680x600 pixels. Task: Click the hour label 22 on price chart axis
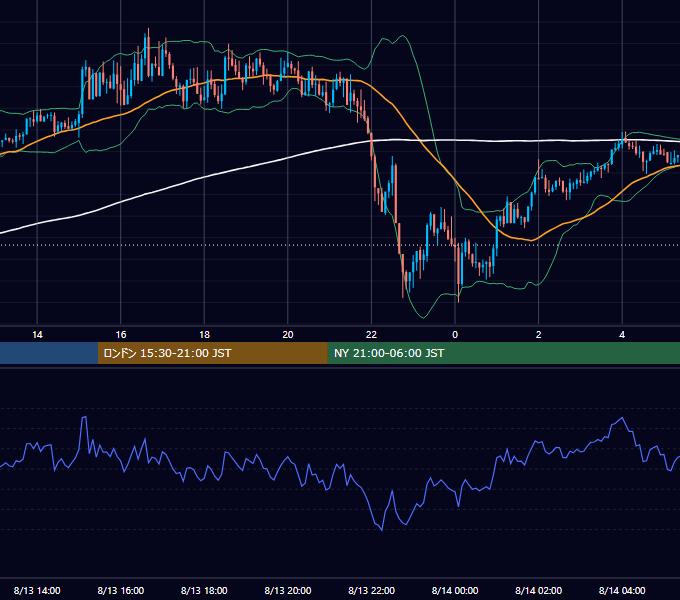tap(372, 335)
